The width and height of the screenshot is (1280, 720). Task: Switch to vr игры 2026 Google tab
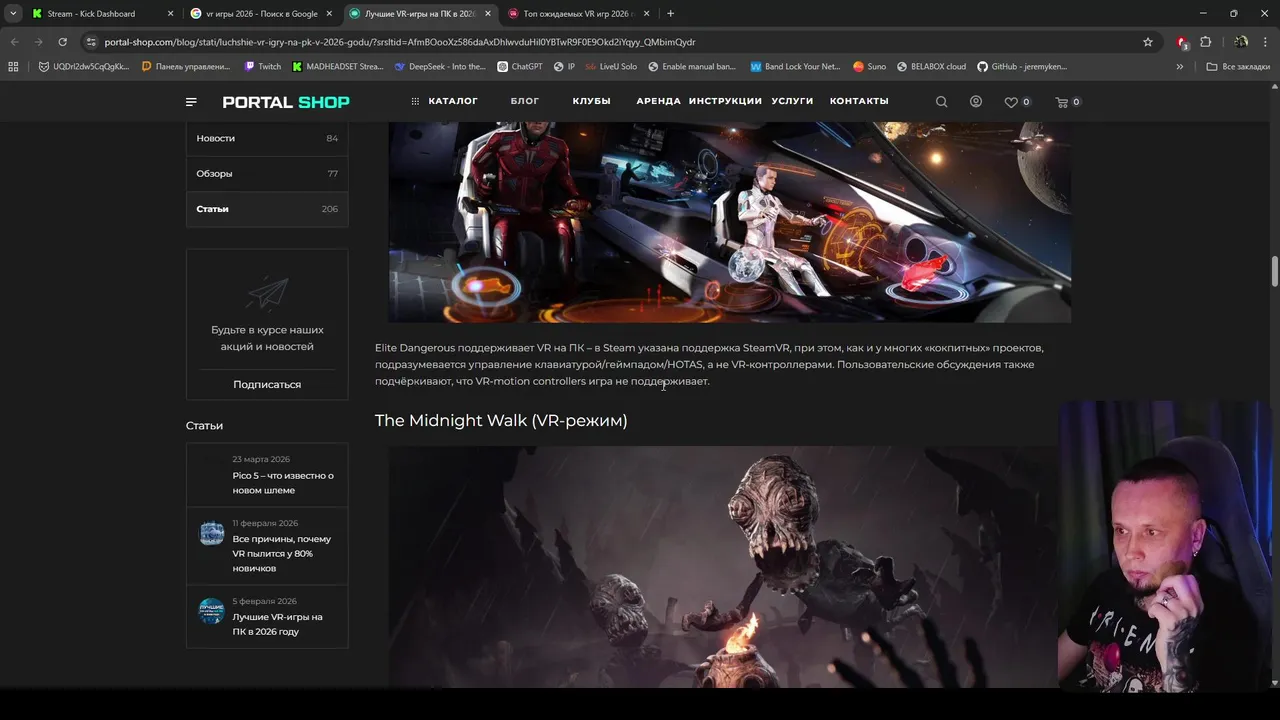pos(261,14)
